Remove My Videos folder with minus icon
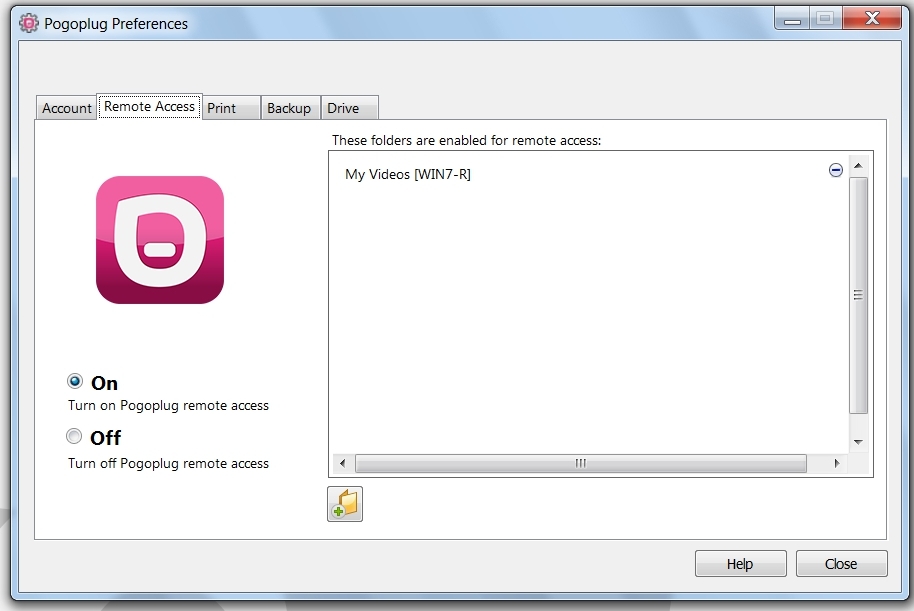 point(835,170)
